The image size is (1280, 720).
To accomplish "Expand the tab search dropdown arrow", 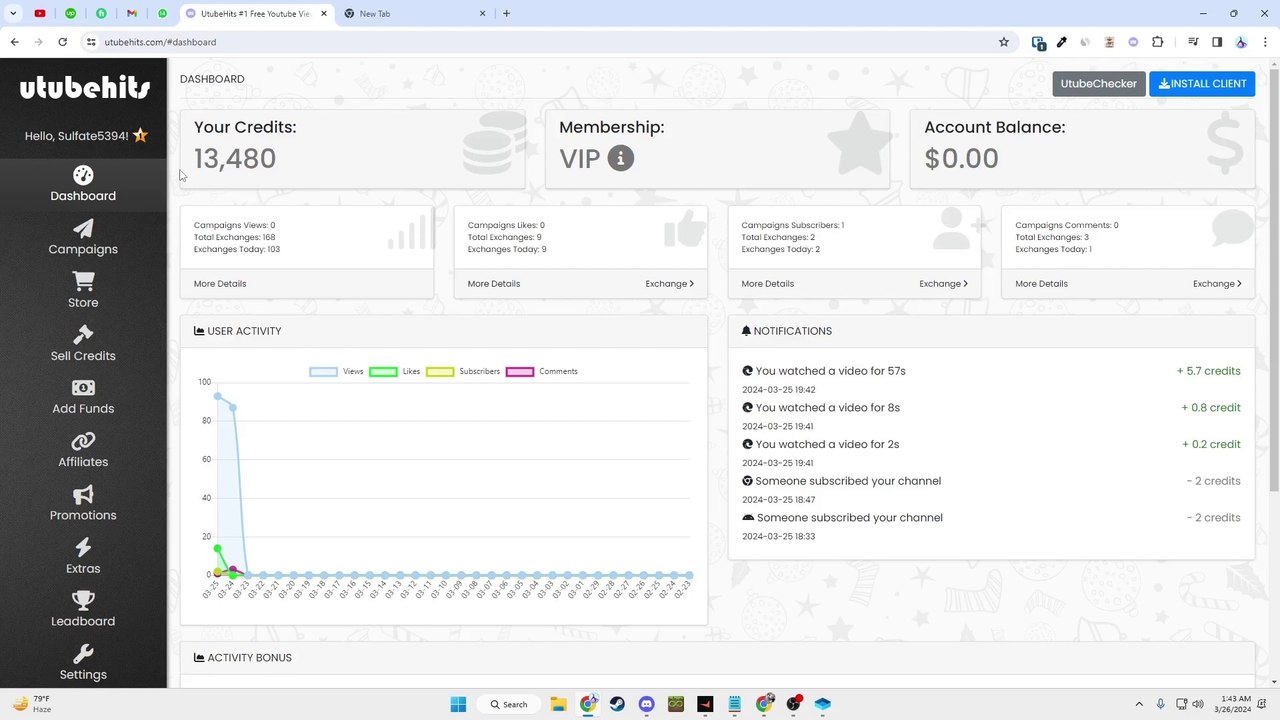I will tap(13, 14).
